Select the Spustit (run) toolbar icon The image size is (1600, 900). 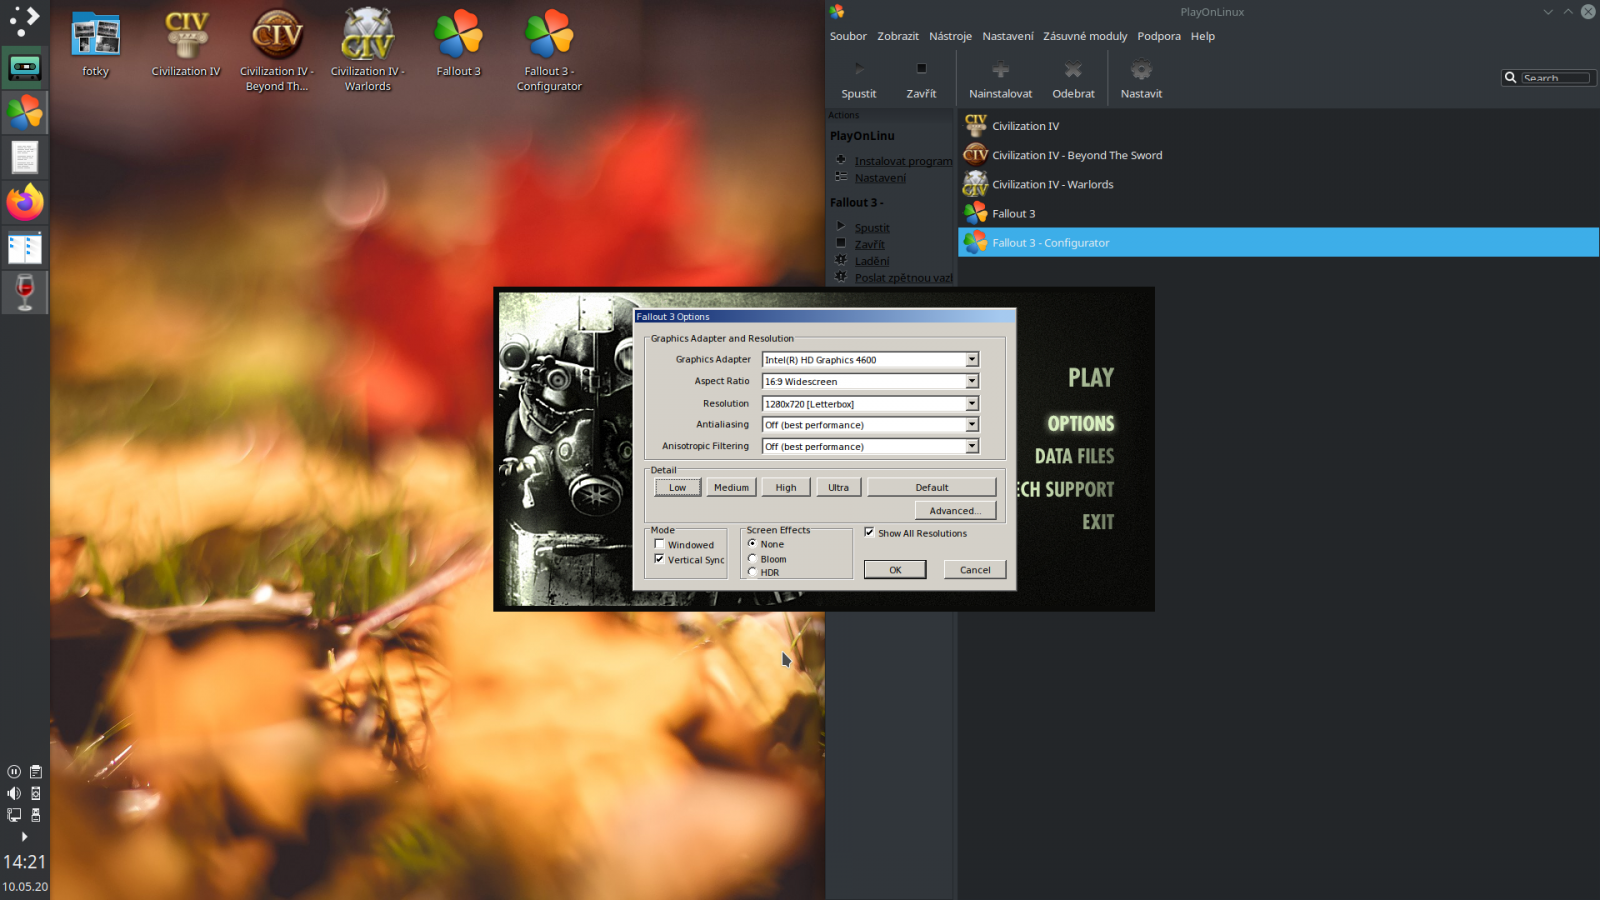click(858, 77)
